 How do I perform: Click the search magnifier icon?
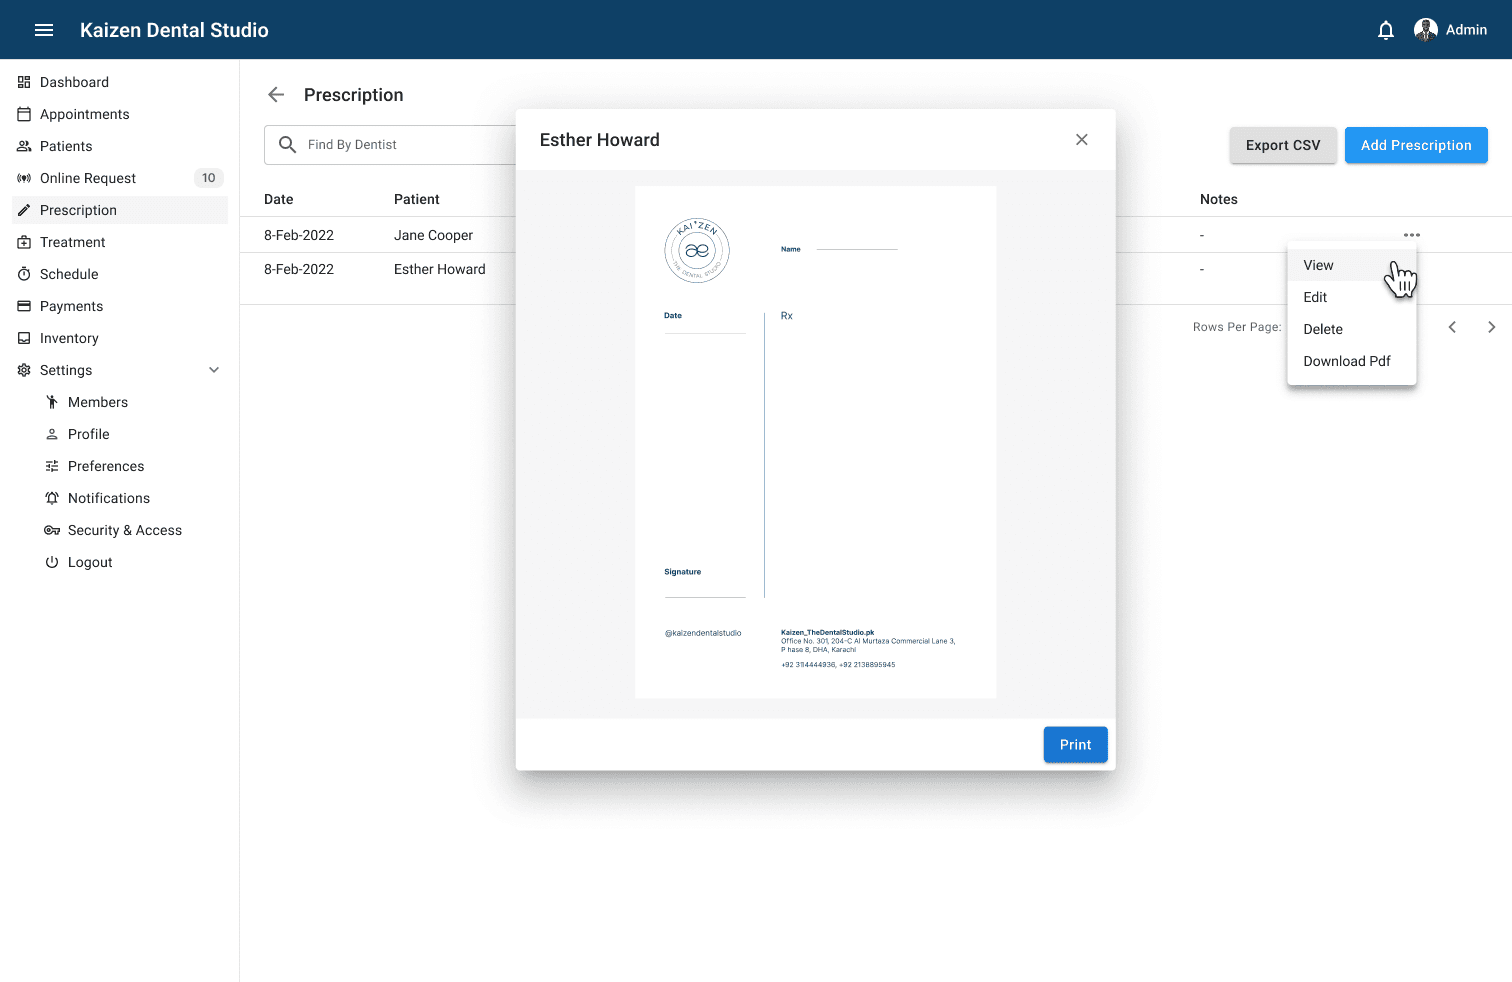click(287, 145)
